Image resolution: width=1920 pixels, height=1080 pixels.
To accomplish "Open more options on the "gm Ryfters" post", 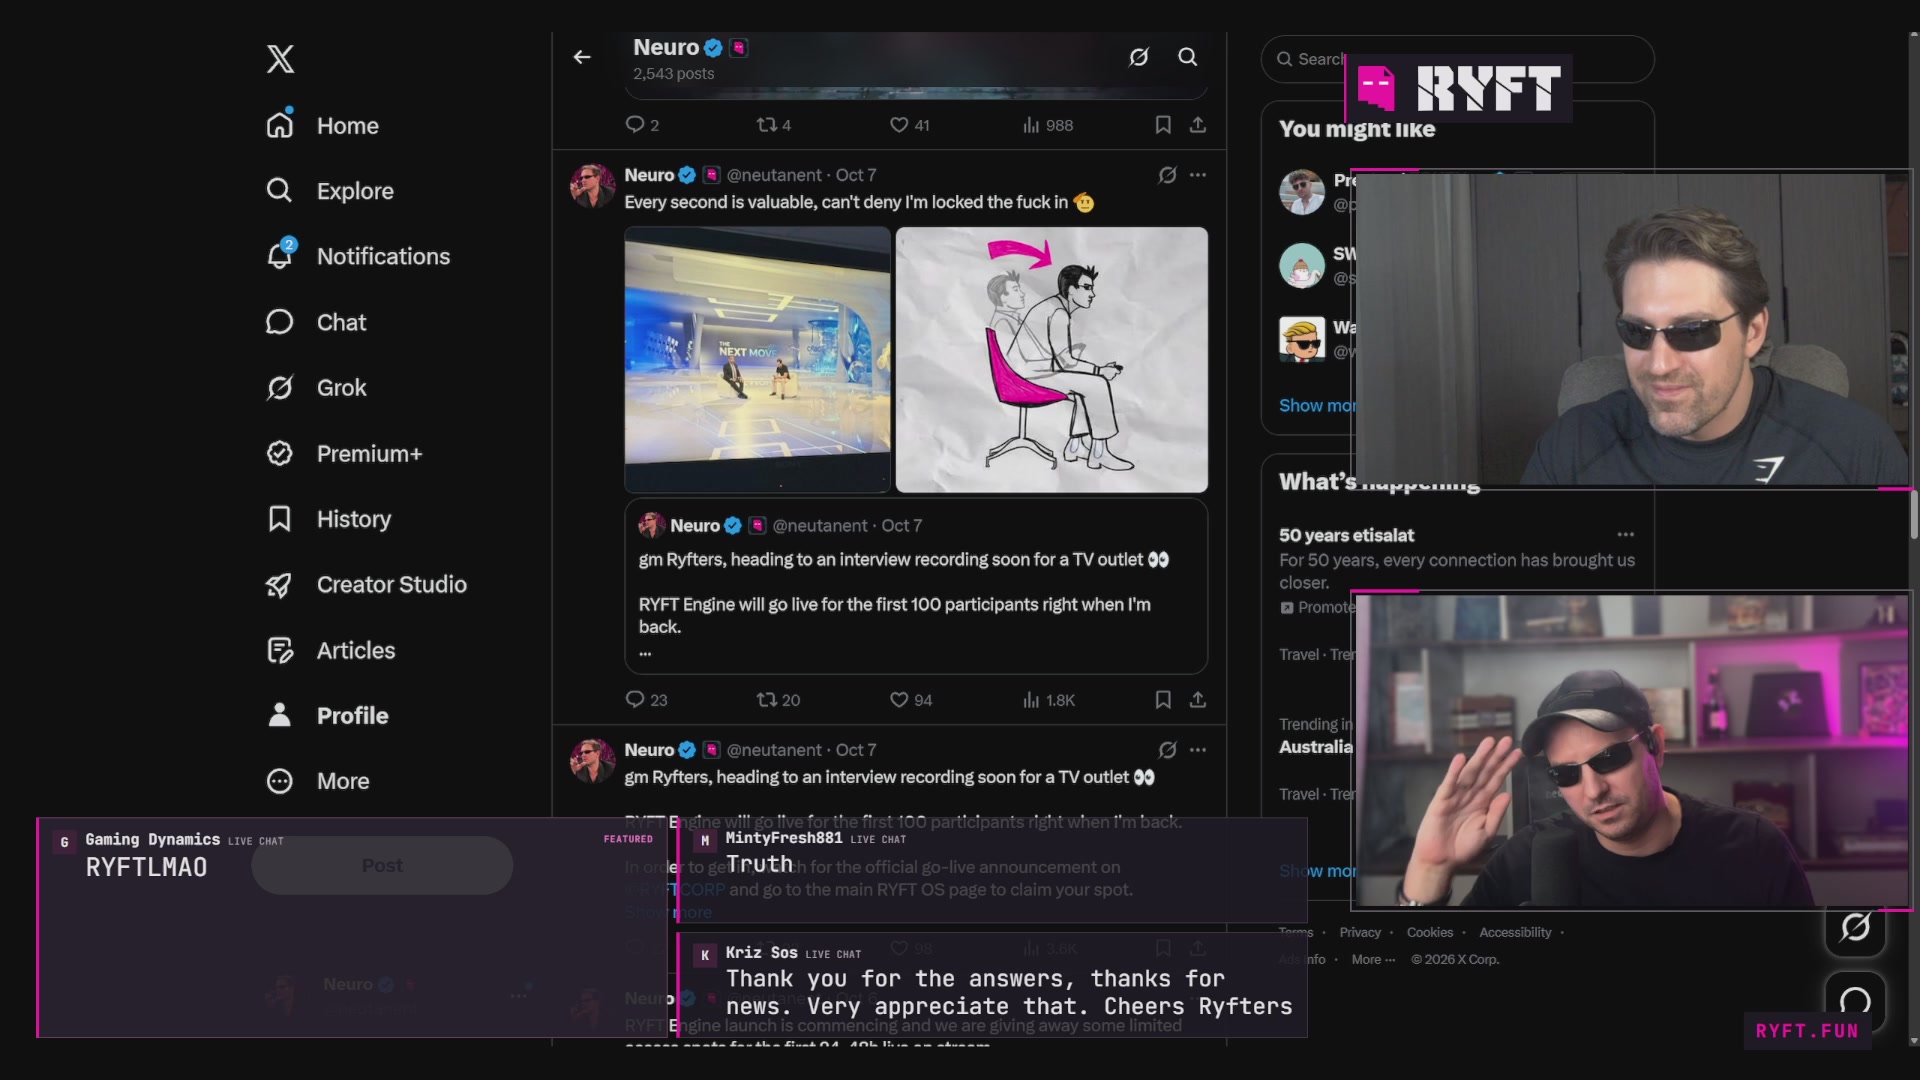I will [x=1198, y=750].
